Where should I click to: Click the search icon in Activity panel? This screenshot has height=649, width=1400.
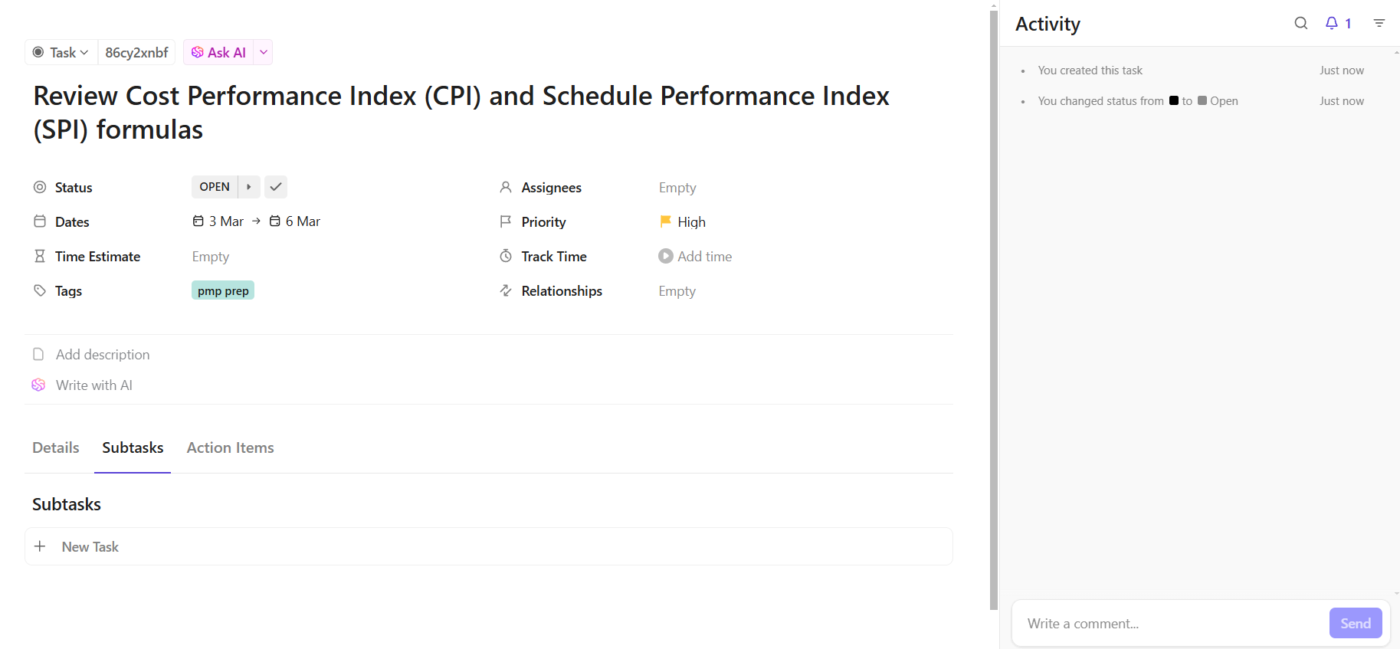pos(1301,23)
